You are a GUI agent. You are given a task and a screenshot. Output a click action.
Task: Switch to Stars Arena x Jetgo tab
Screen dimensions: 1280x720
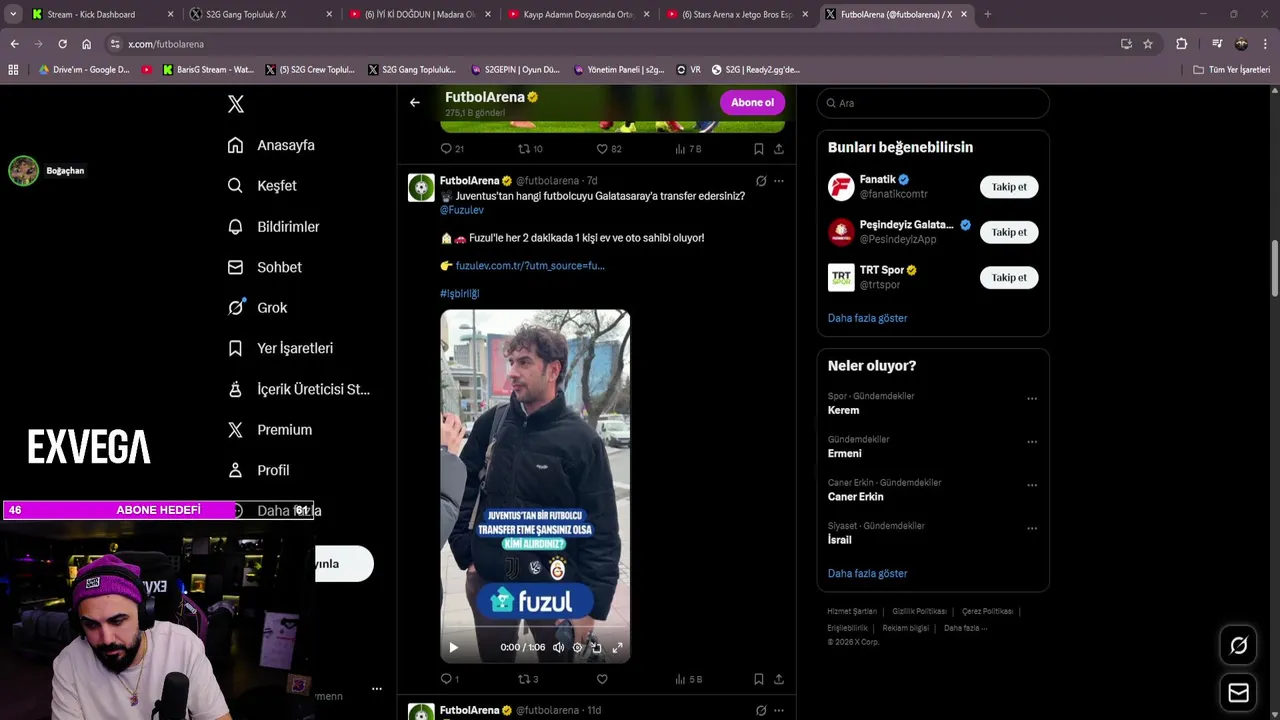click(x=737, y=14)
